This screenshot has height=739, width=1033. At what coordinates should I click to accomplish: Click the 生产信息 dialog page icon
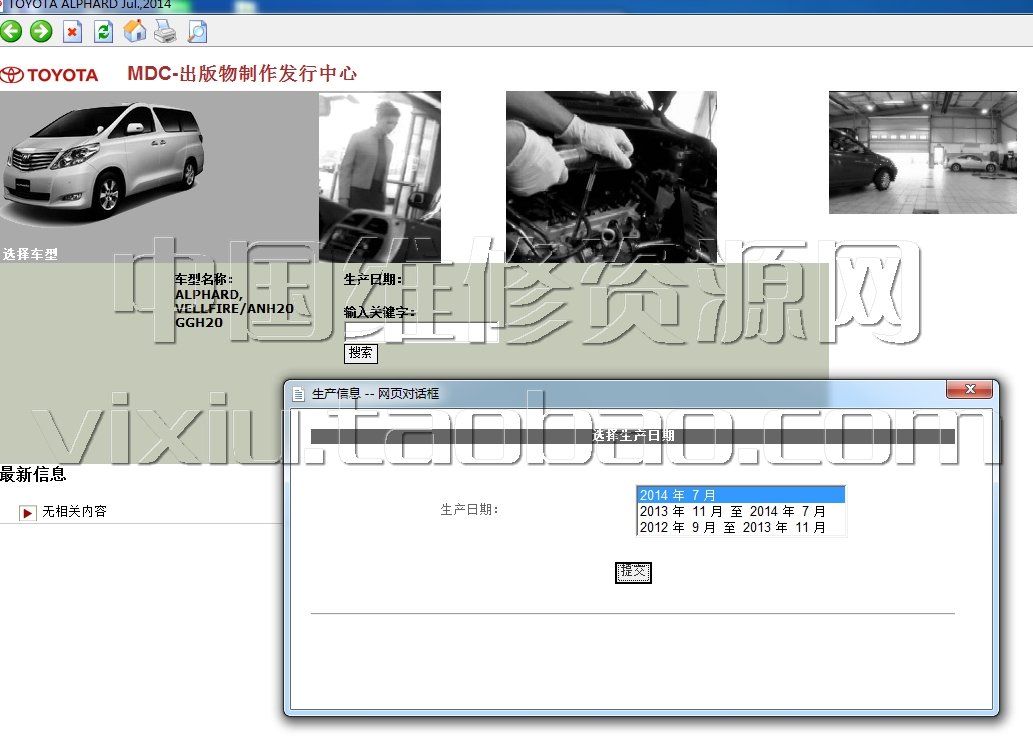(x=298, y=394)
